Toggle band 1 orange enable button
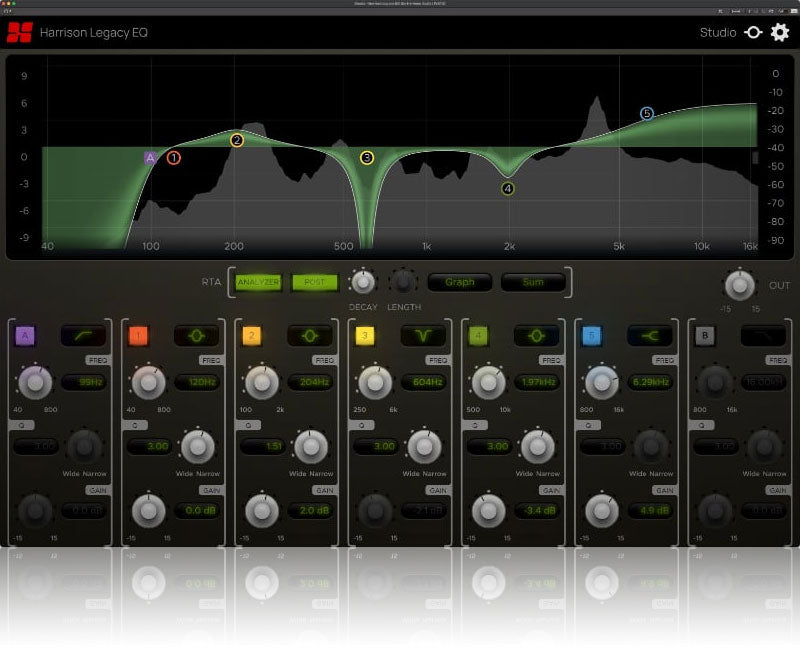This screenshot has width=800, height=647. click(x=138, y=336)
